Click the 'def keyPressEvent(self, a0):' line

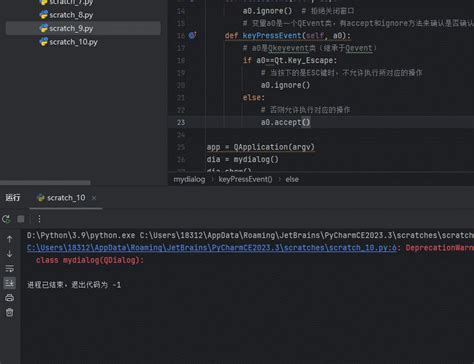(288, 36)
